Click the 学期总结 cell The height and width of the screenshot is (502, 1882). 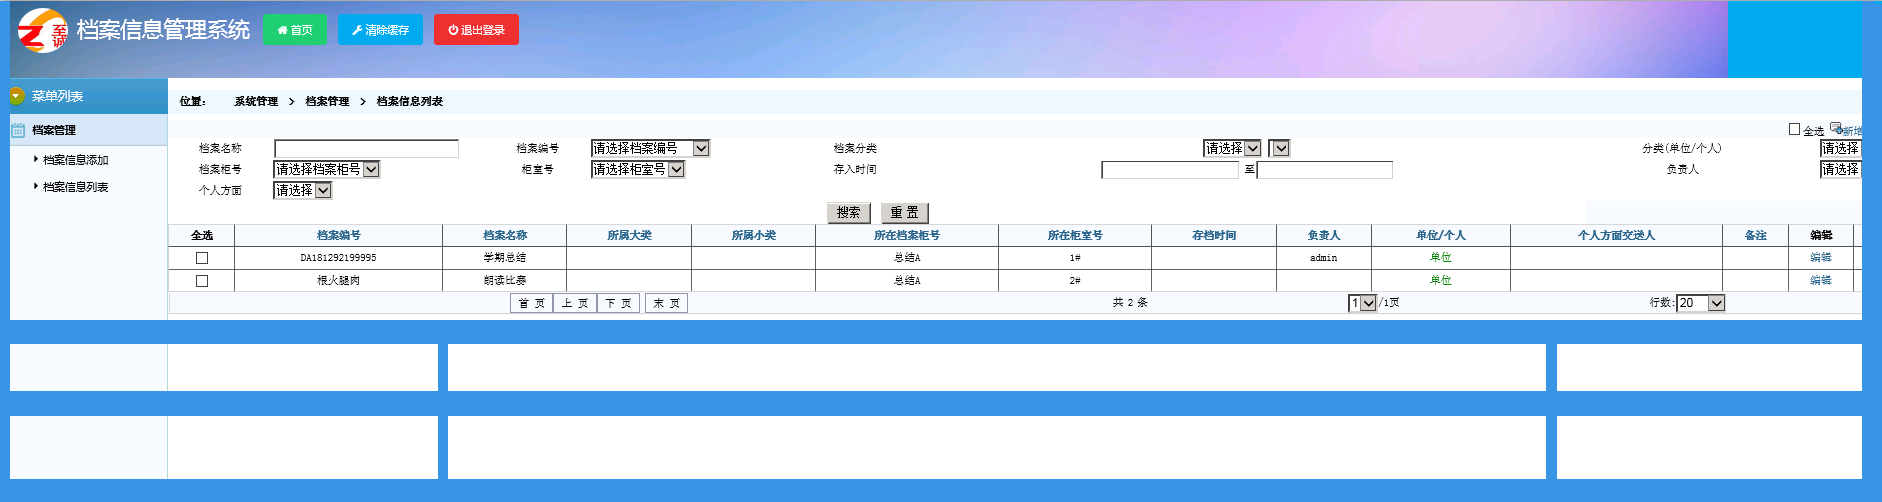(x=504, y=258)
